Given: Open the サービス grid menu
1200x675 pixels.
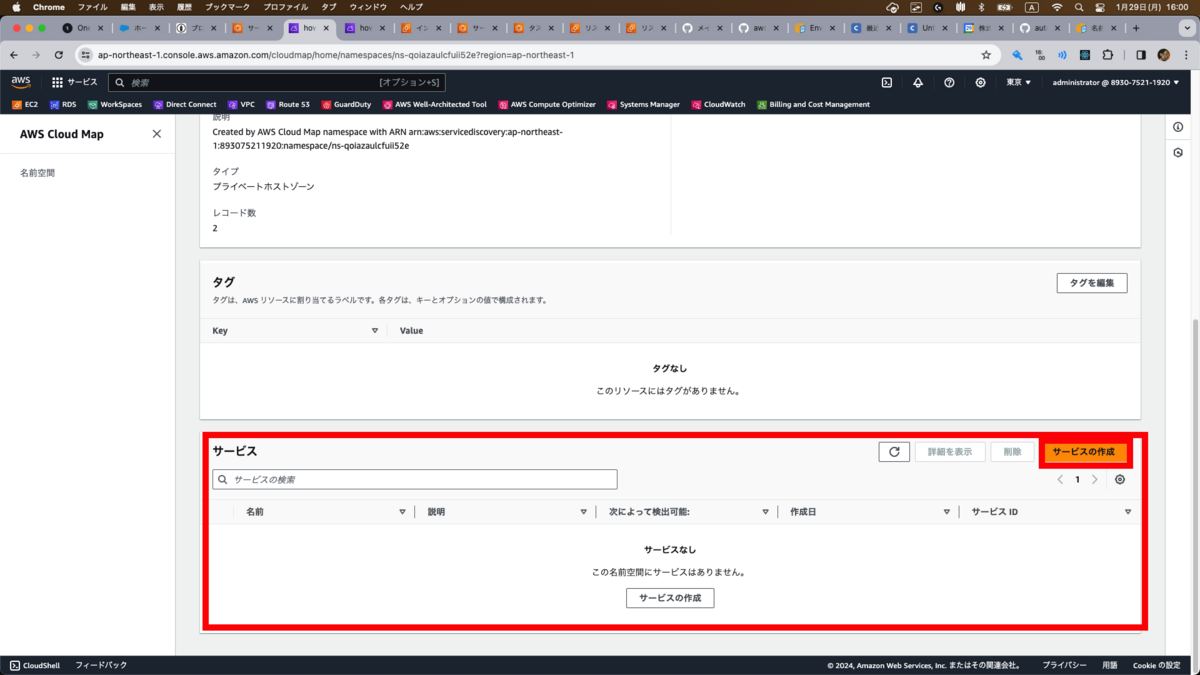Looking at the screenshot, I should click(x=75, y=82).
